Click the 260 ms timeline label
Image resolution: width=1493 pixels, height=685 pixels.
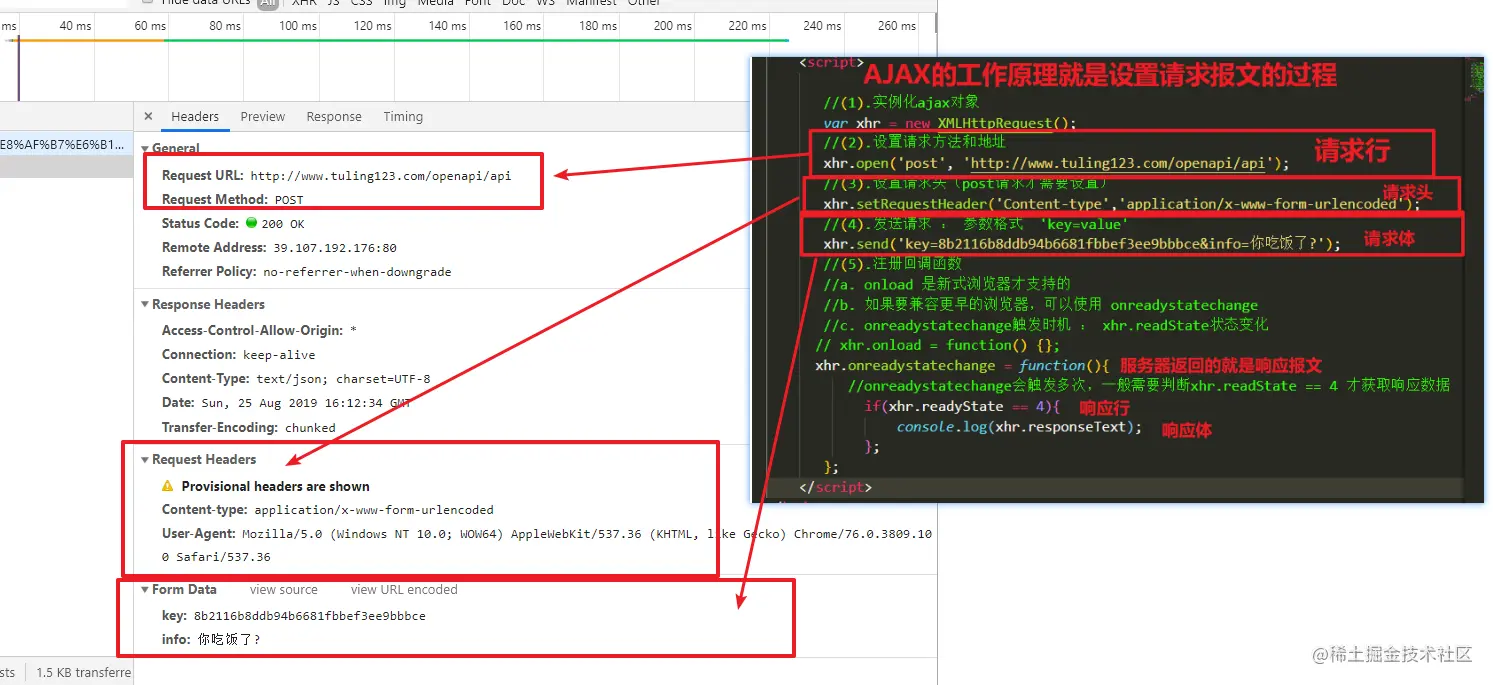pyautogui.click(x=896, y=26)
